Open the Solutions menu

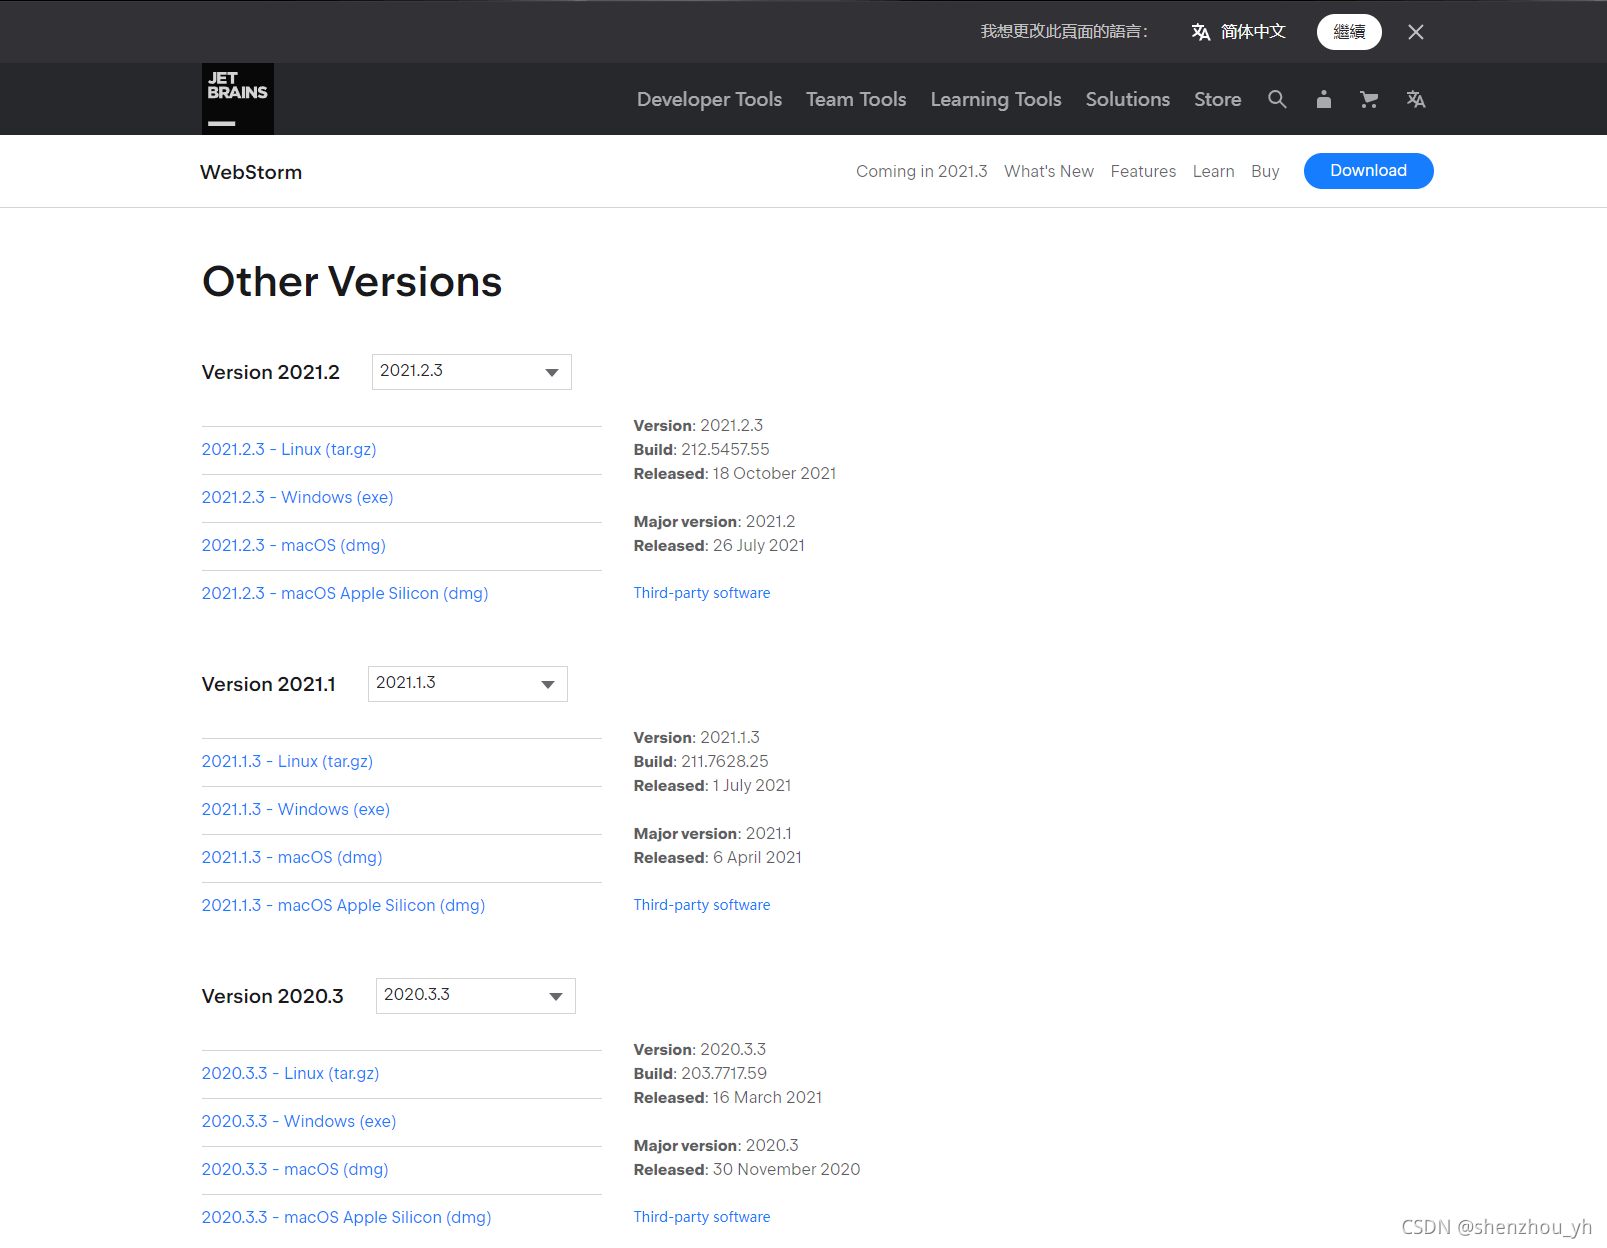click(x=1128, y=99)
